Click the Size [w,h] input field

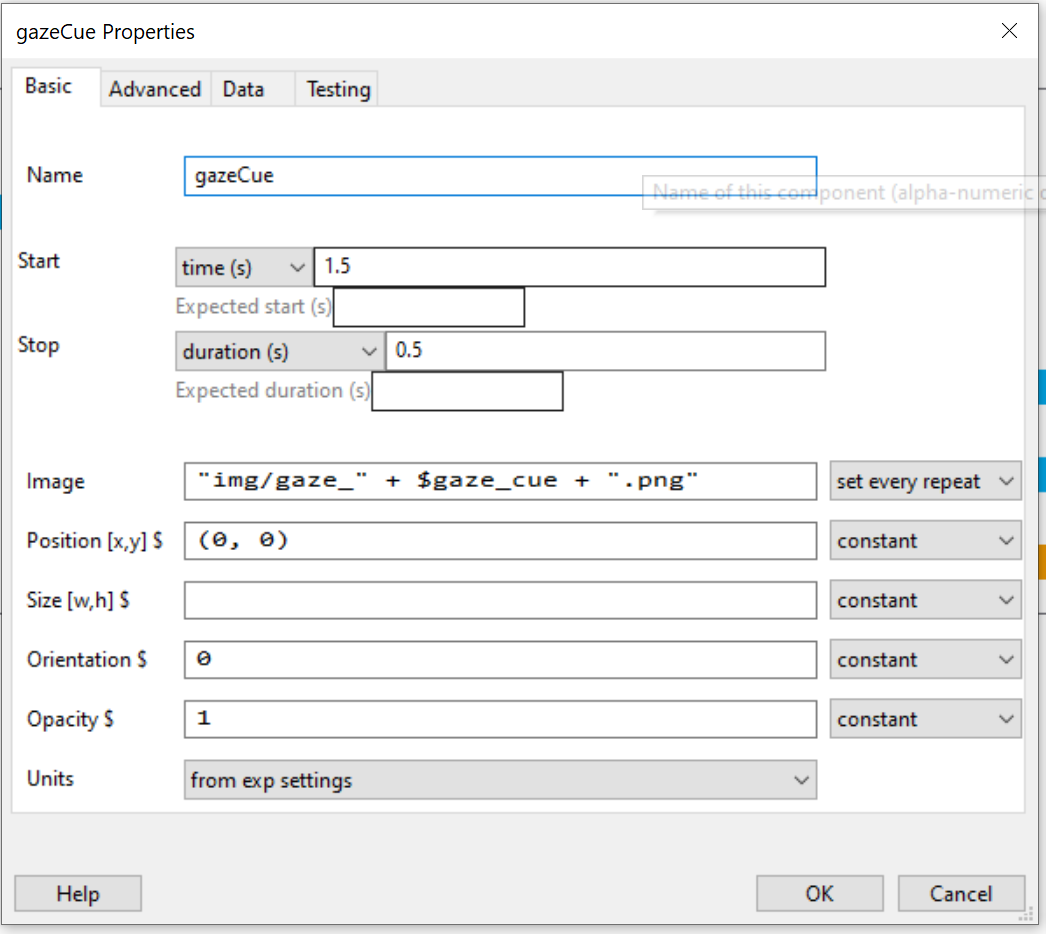click(x=500, y=600)
